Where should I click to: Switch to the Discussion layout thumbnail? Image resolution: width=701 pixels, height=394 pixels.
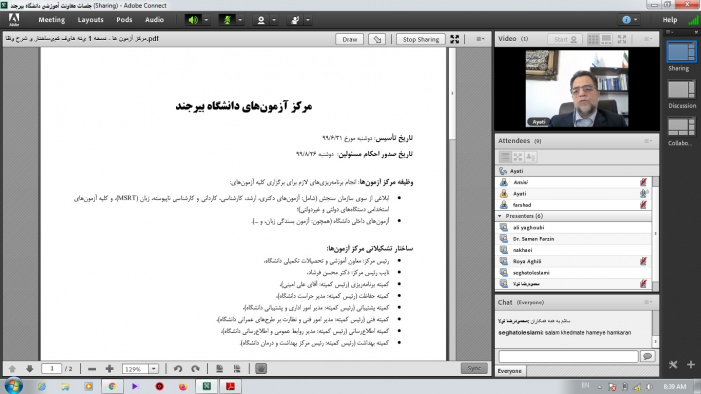tap(681, 94)
